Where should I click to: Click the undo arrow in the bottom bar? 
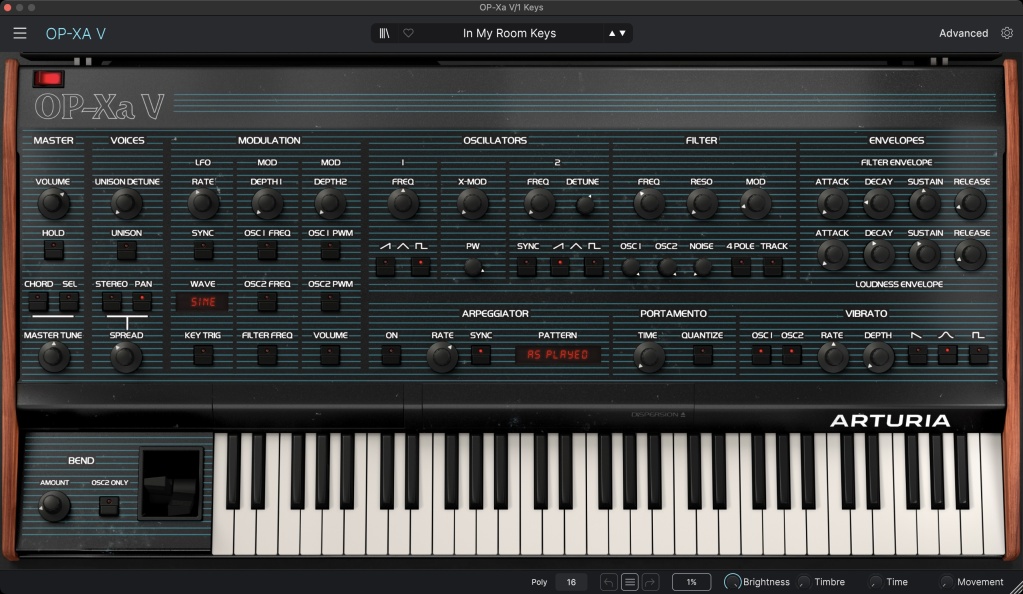pyautogui.click(x=608, y=582)
